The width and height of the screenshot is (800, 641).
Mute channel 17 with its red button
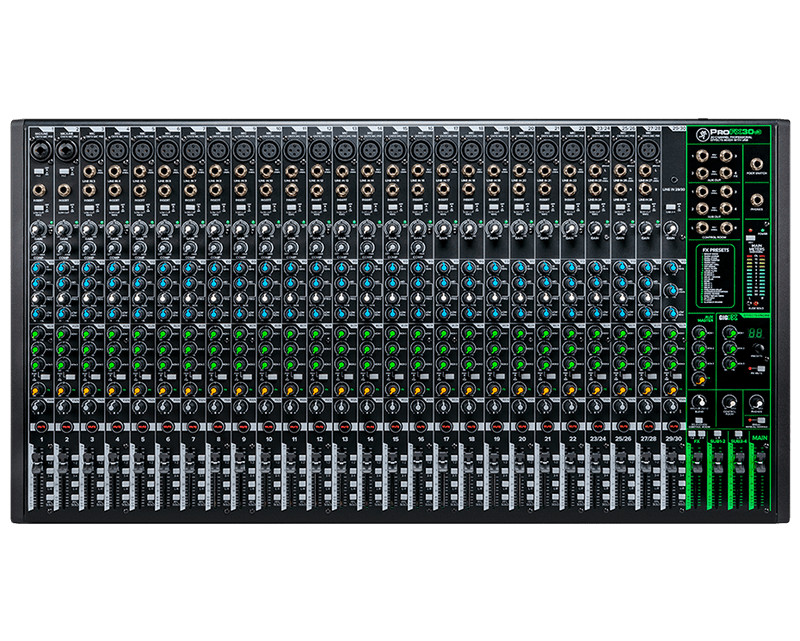coord(446,426)
